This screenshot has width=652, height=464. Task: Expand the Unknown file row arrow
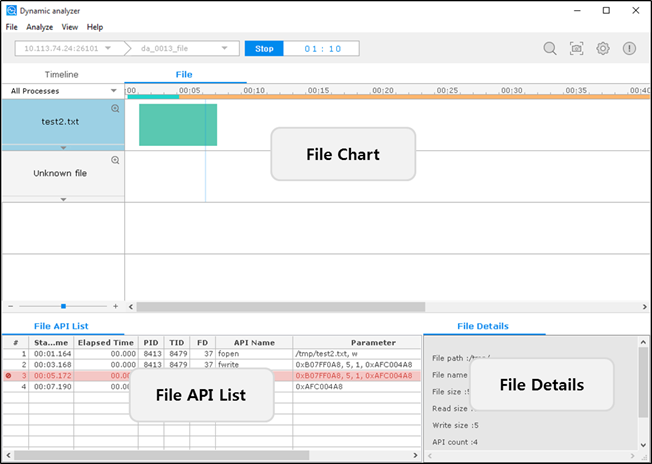coord(62,199)
